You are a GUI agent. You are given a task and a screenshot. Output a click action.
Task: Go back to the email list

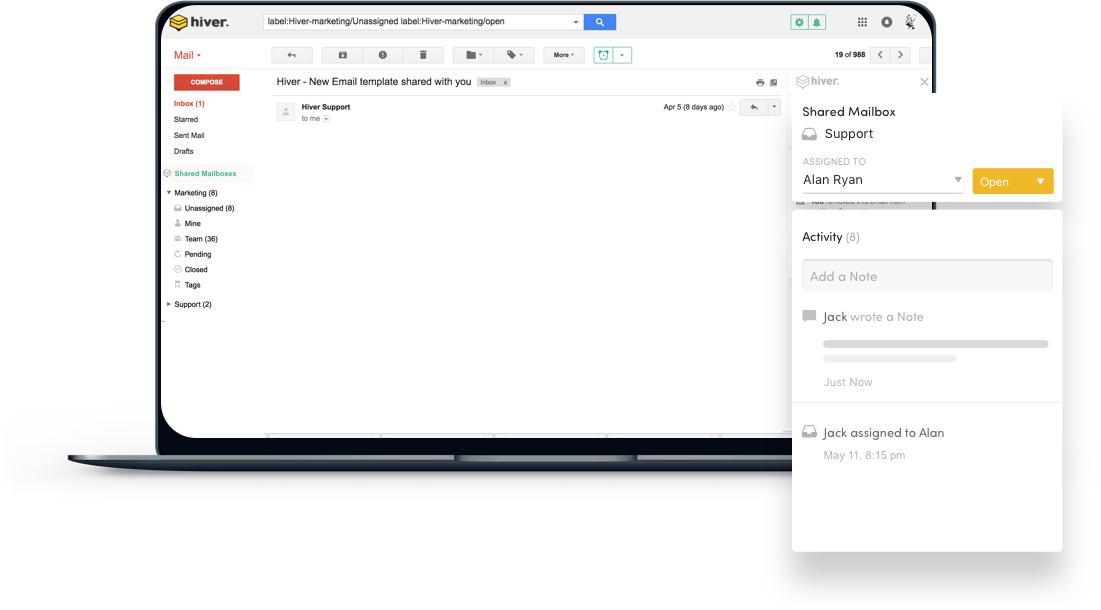pyautogui.click(x=292, y=55)
